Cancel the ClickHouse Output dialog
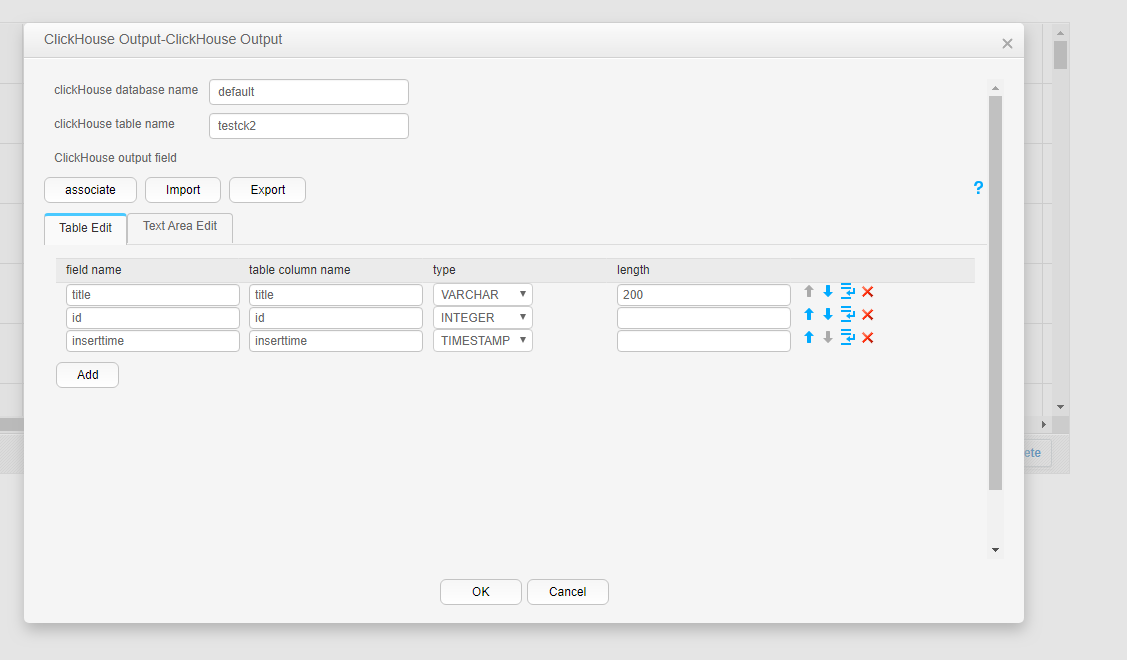This screenshot has height=660, width=1127. click(x=568, y=592)
